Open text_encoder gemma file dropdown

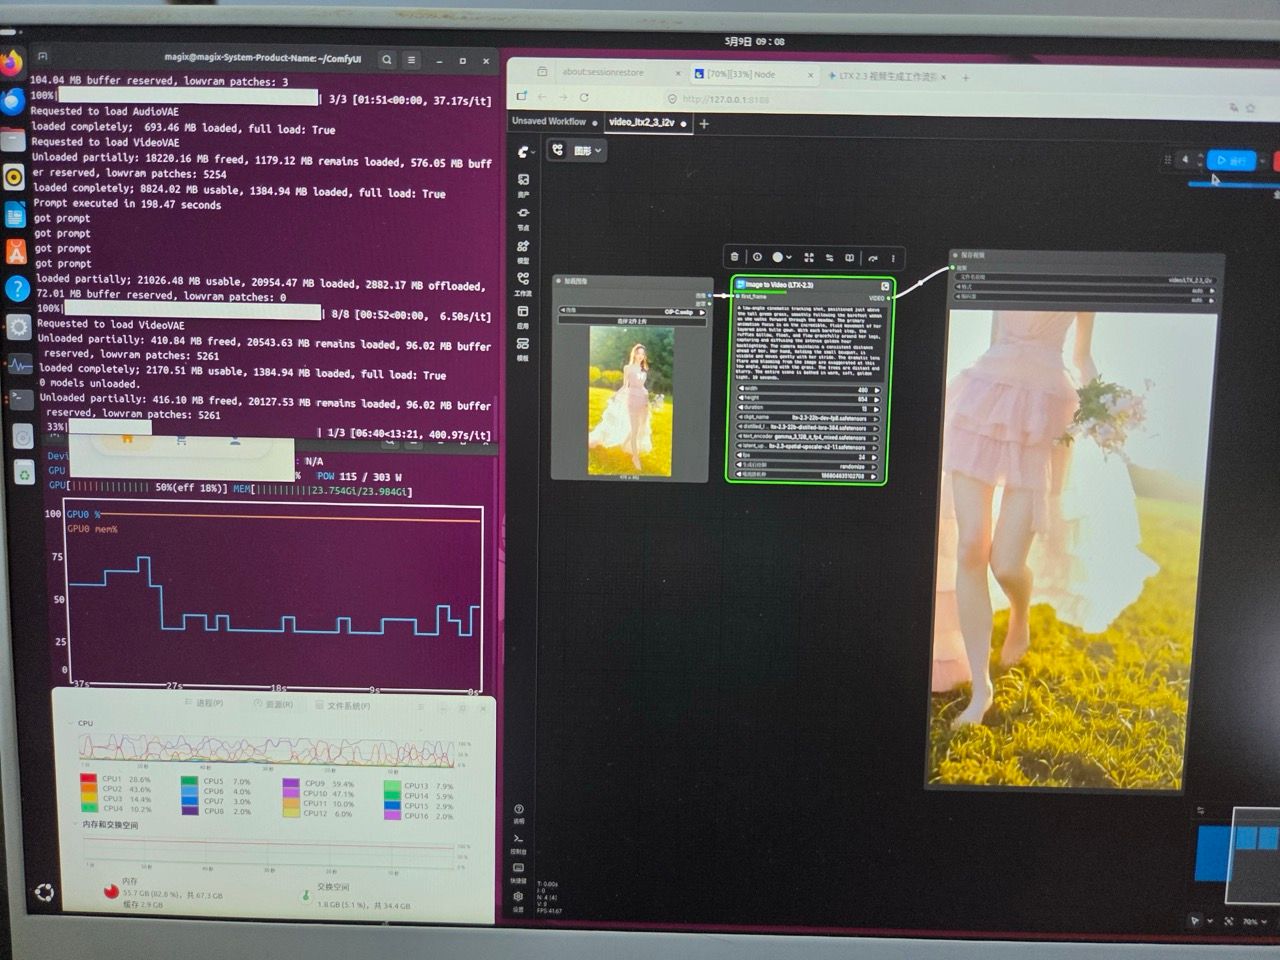(809, 437)
